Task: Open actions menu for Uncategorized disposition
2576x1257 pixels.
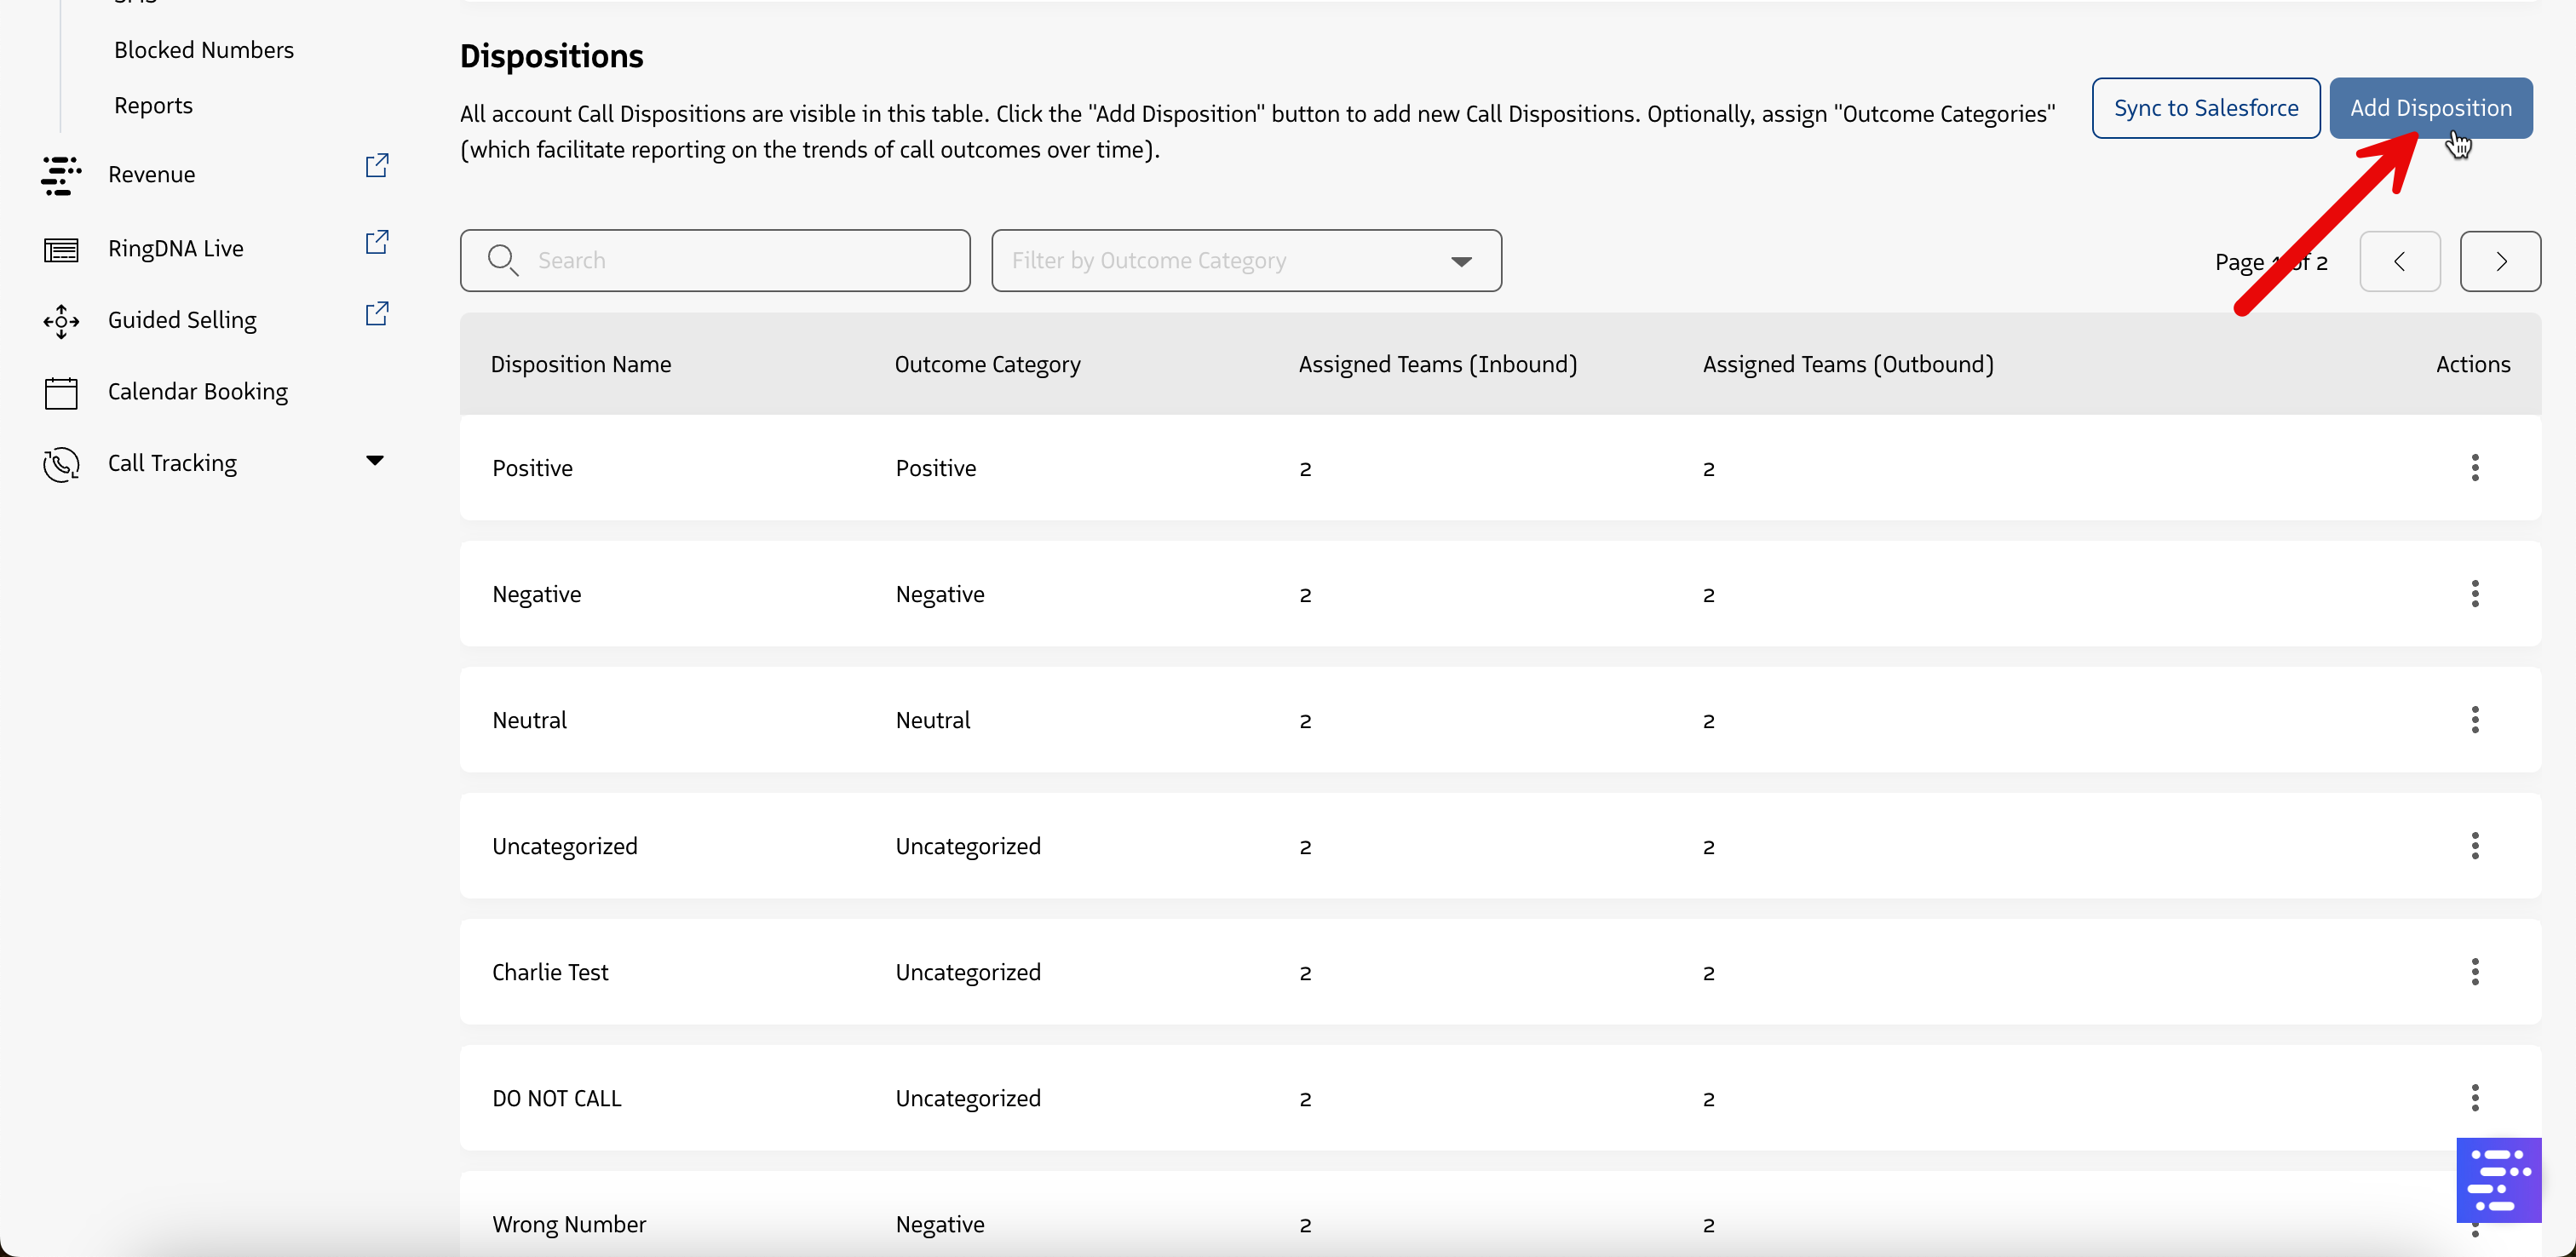Action: coord(2474,846)
